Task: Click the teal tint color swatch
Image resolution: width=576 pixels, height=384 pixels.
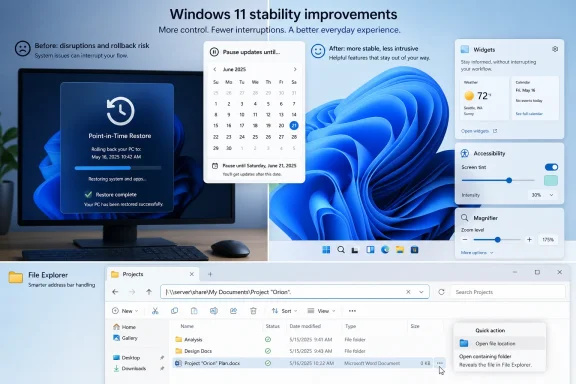Action: coord(551,180)
